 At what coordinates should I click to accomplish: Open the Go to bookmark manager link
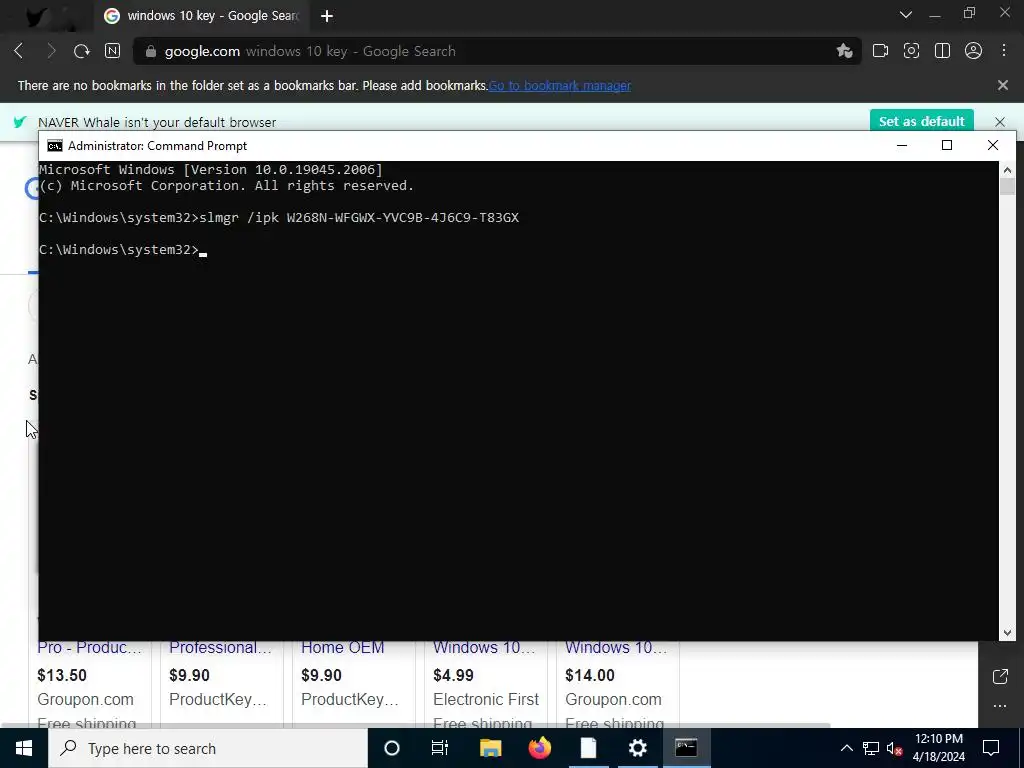coord(560,86)
